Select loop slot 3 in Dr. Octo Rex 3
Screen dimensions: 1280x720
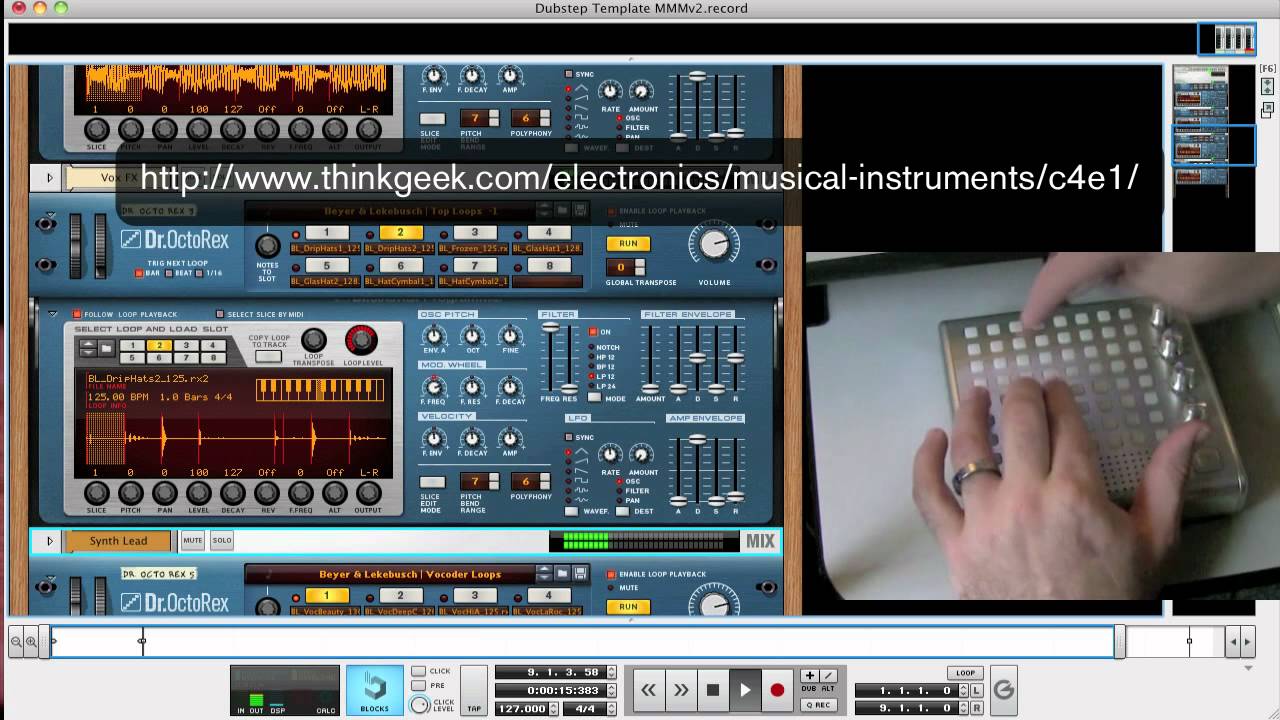[x=474, y=233]
